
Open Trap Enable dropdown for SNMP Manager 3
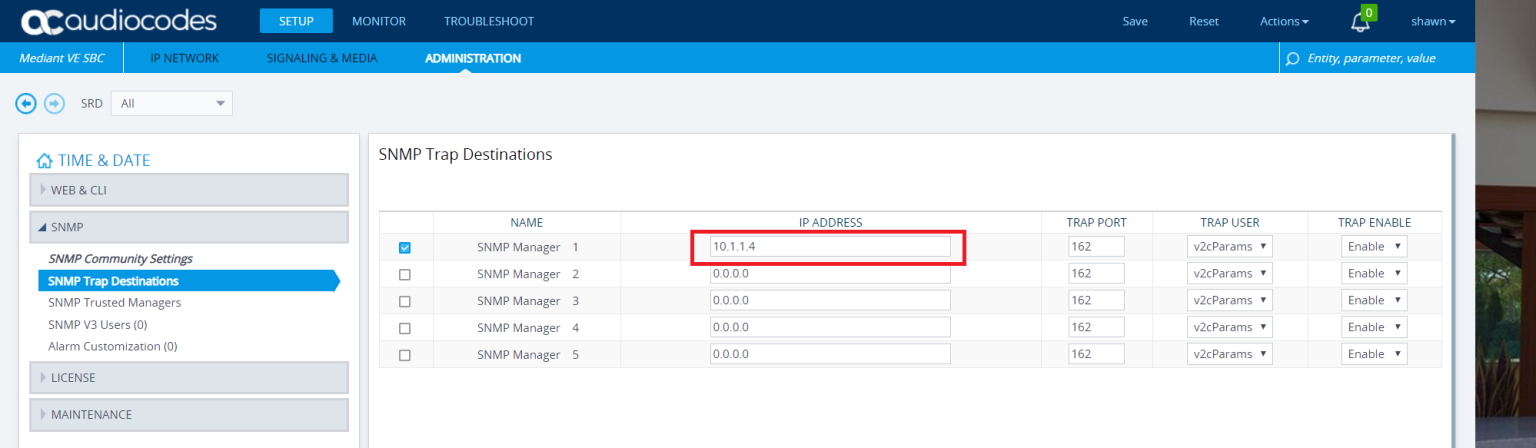point(1373,300)
